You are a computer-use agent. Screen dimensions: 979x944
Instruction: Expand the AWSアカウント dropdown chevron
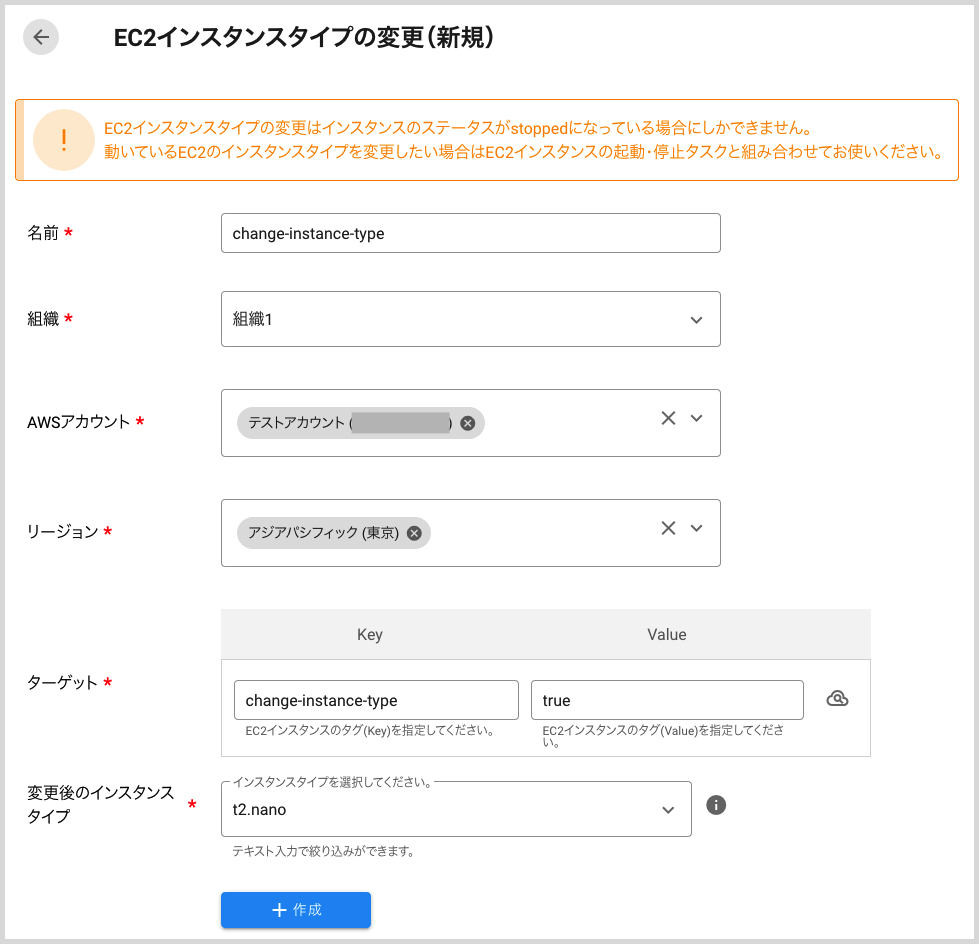coord(697,419)
